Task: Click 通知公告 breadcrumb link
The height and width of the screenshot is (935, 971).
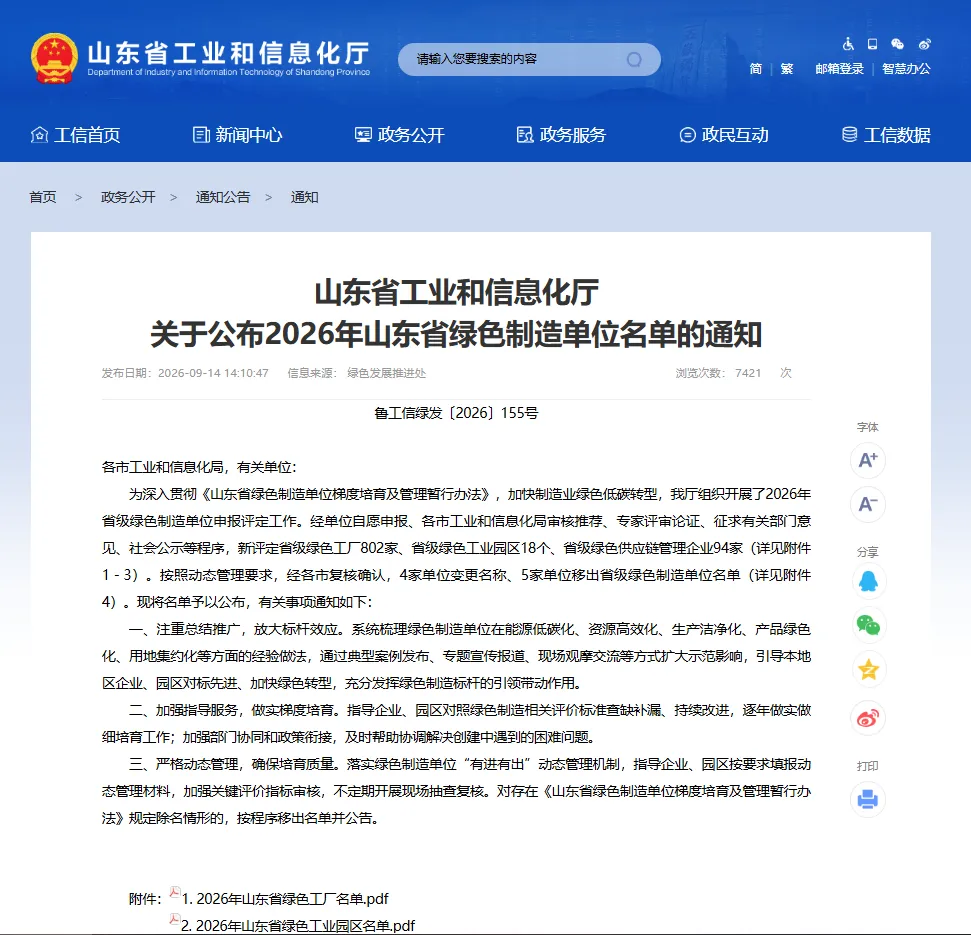Action: pyautogui.click(x=223, y=197)
